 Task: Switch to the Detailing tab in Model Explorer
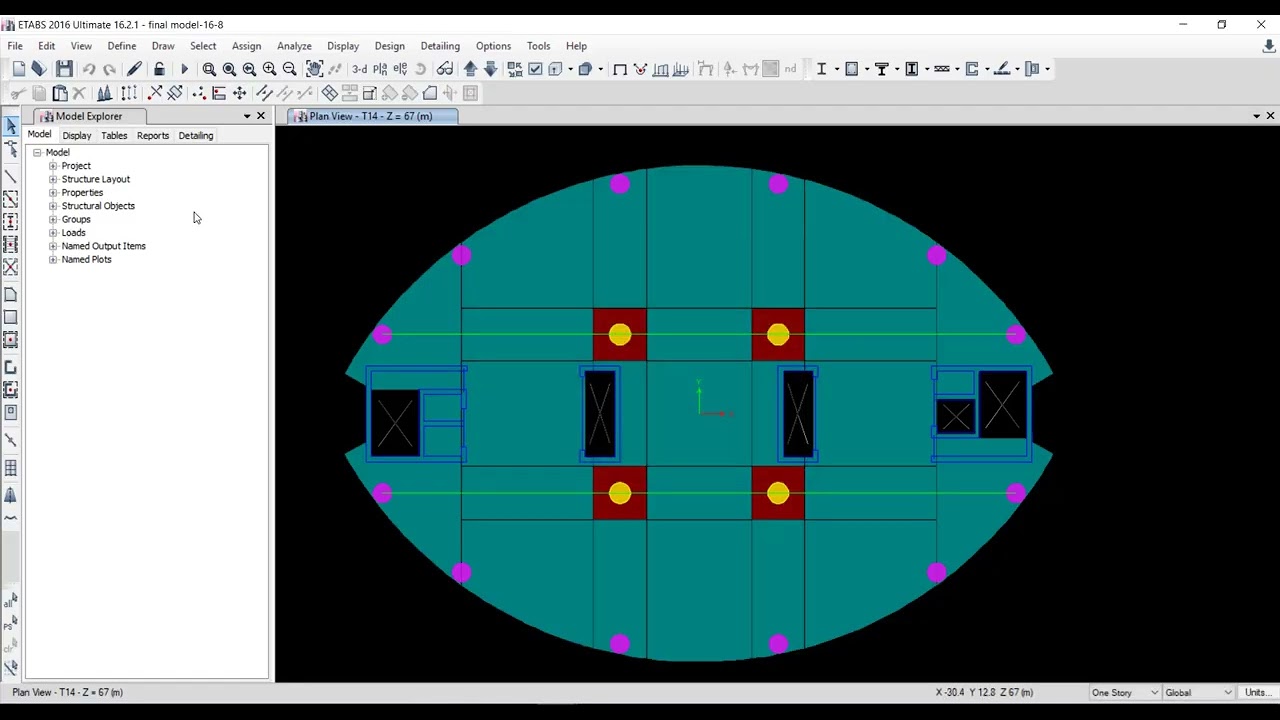coord(196,136)
